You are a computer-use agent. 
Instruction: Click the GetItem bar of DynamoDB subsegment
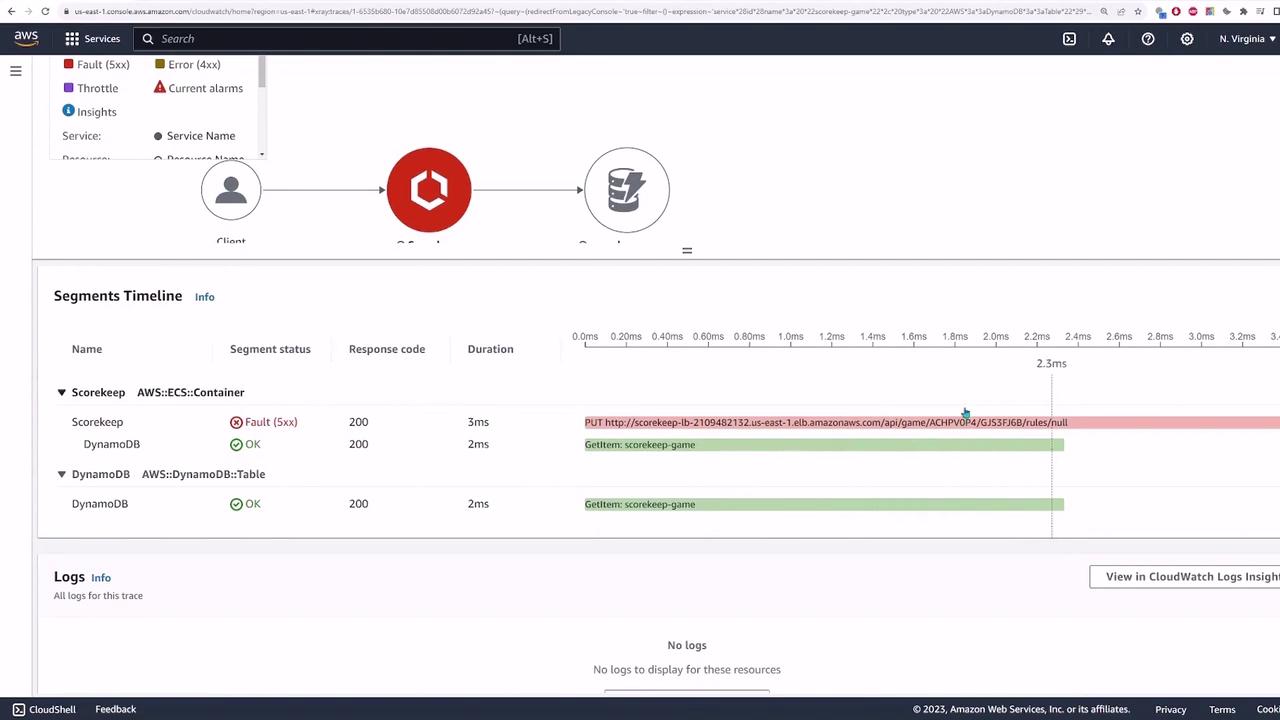pyautogui.click(x=824, y=444)
